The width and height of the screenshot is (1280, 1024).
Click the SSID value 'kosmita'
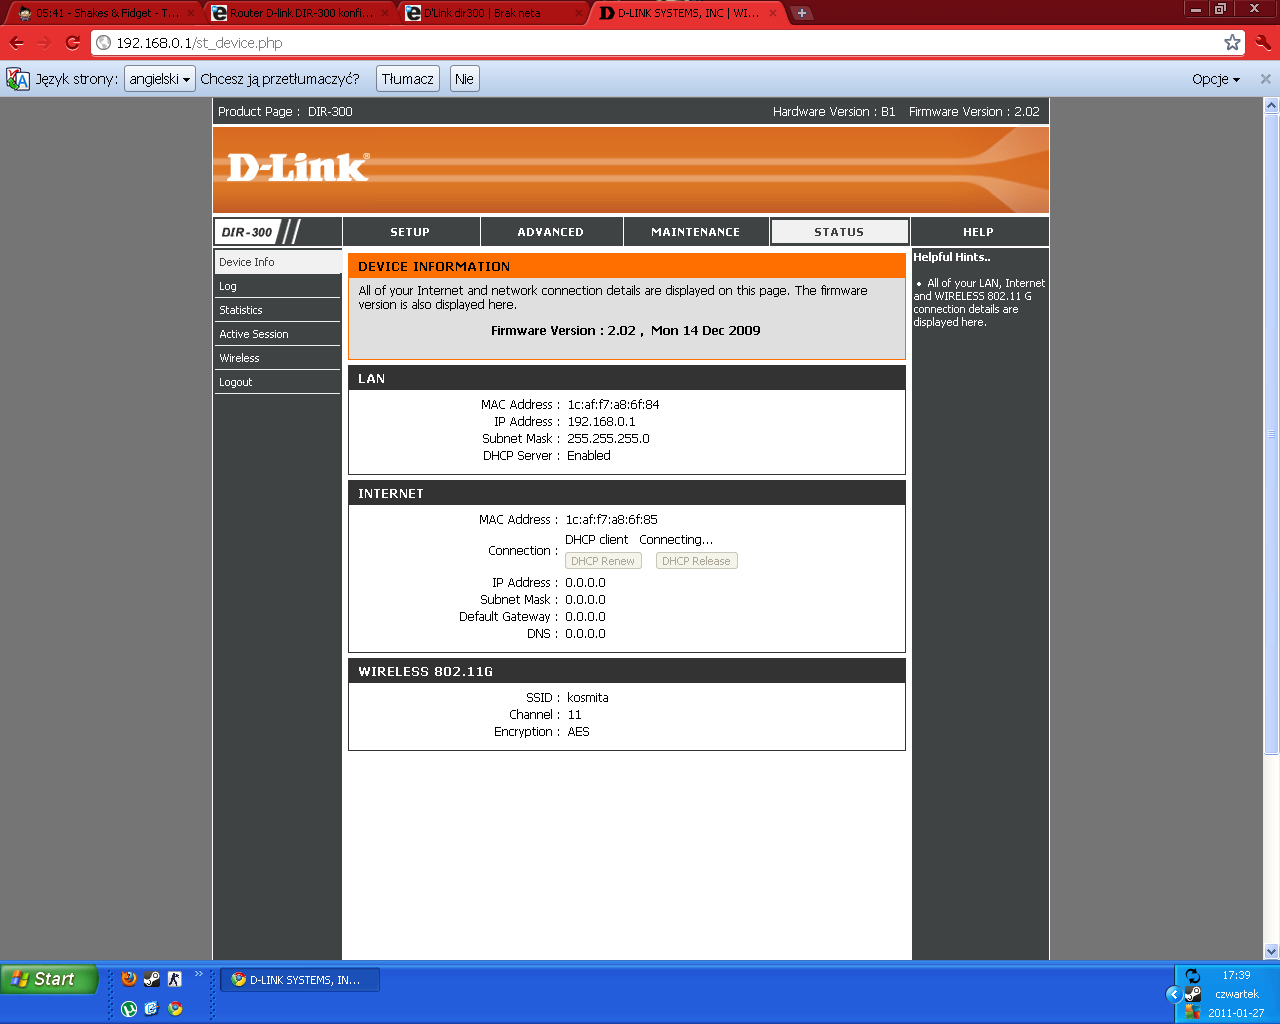tap(587, 698)
